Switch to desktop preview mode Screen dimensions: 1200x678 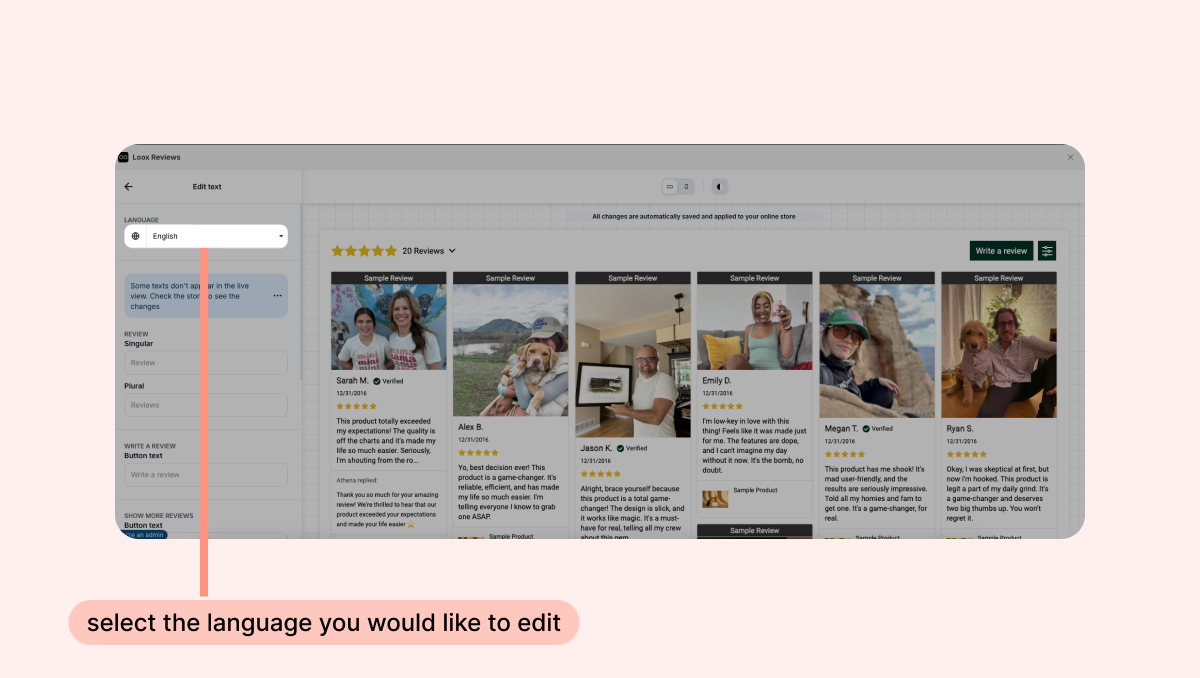pos(670,187)
